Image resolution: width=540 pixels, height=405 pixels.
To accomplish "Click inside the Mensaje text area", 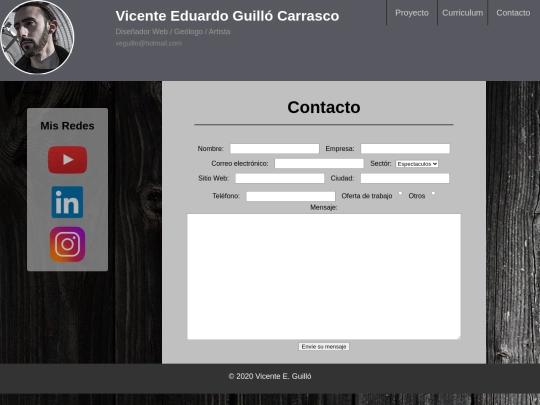I will coord(324,277).
